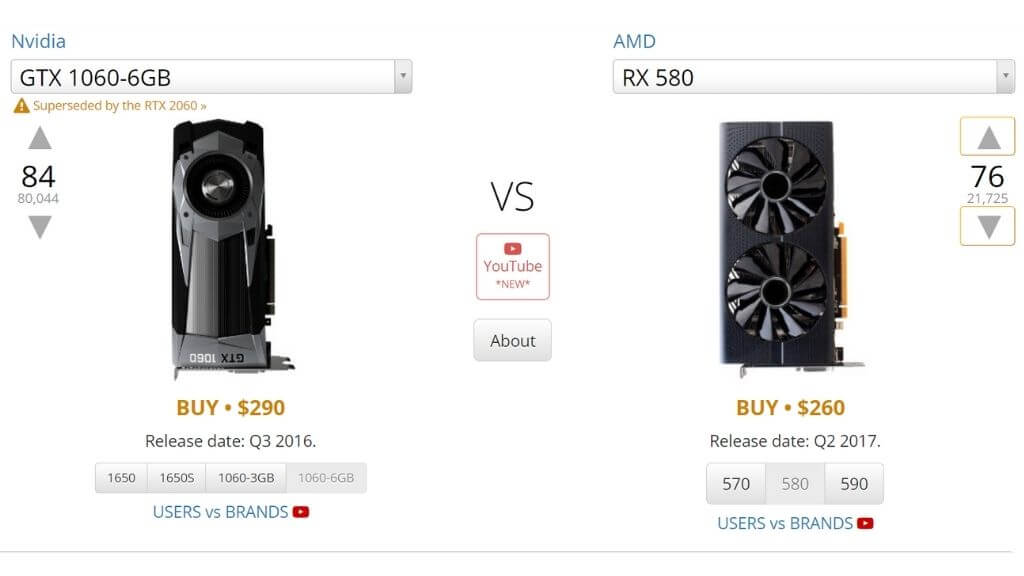Switch to the 1650S model tab

coord(176,478)
